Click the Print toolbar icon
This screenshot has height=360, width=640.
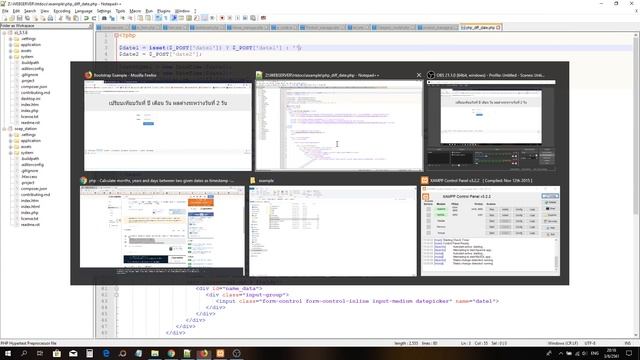coord(51,18)
